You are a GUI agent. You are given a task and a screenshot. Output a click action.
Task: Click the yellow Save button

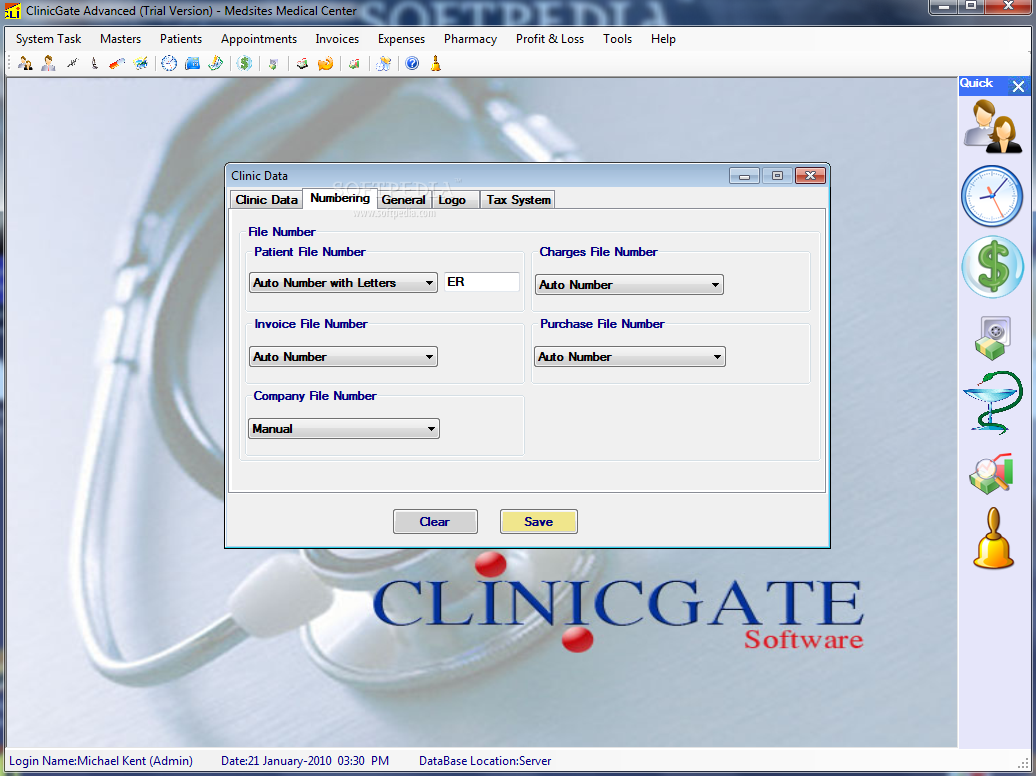point(538,522)
